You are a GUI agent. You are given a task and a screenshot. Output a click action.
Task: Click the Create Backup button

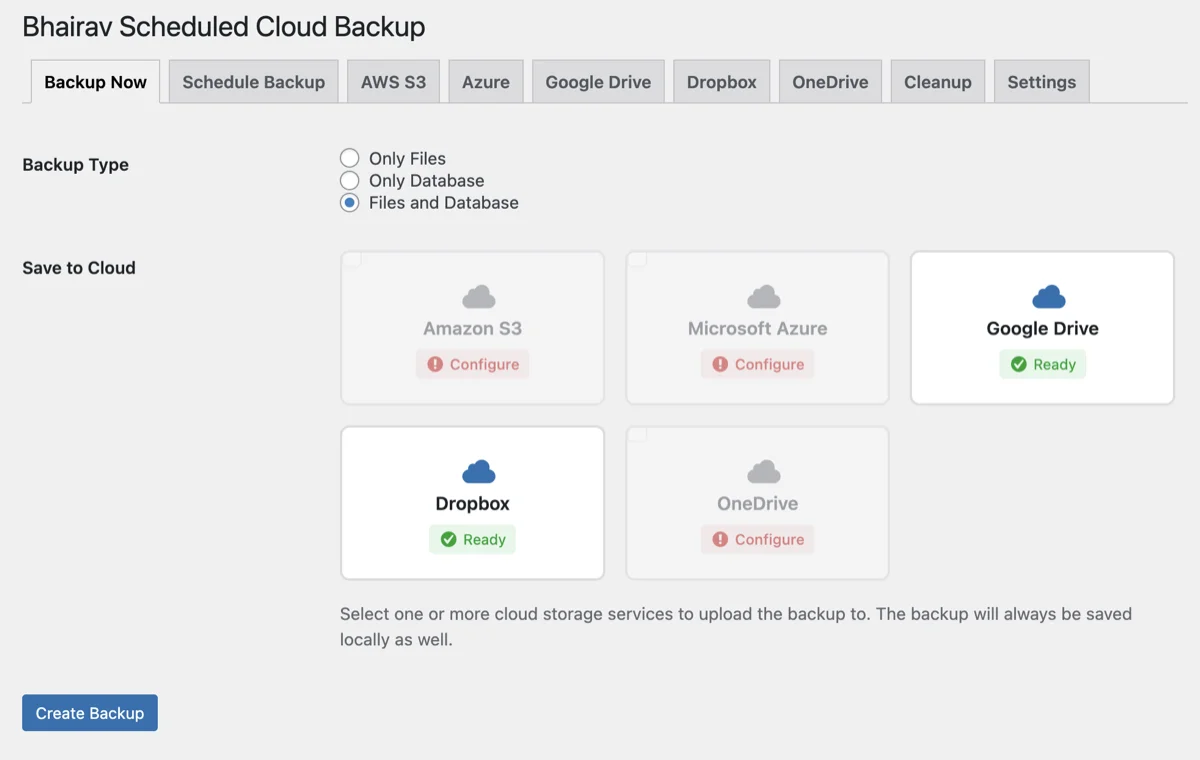(89, 712)
